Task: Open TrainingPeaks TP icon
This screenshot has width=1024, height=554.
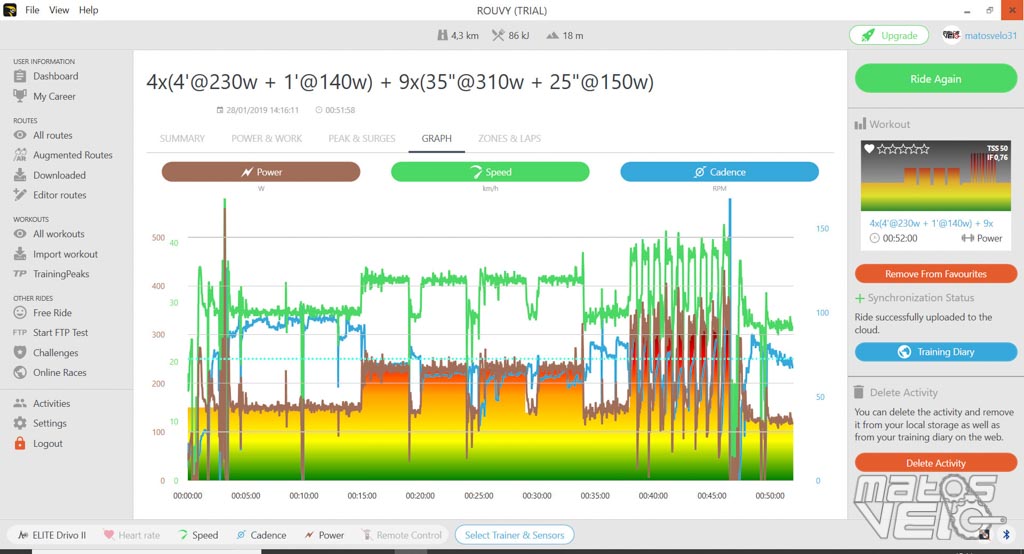Action: [20, 274]
